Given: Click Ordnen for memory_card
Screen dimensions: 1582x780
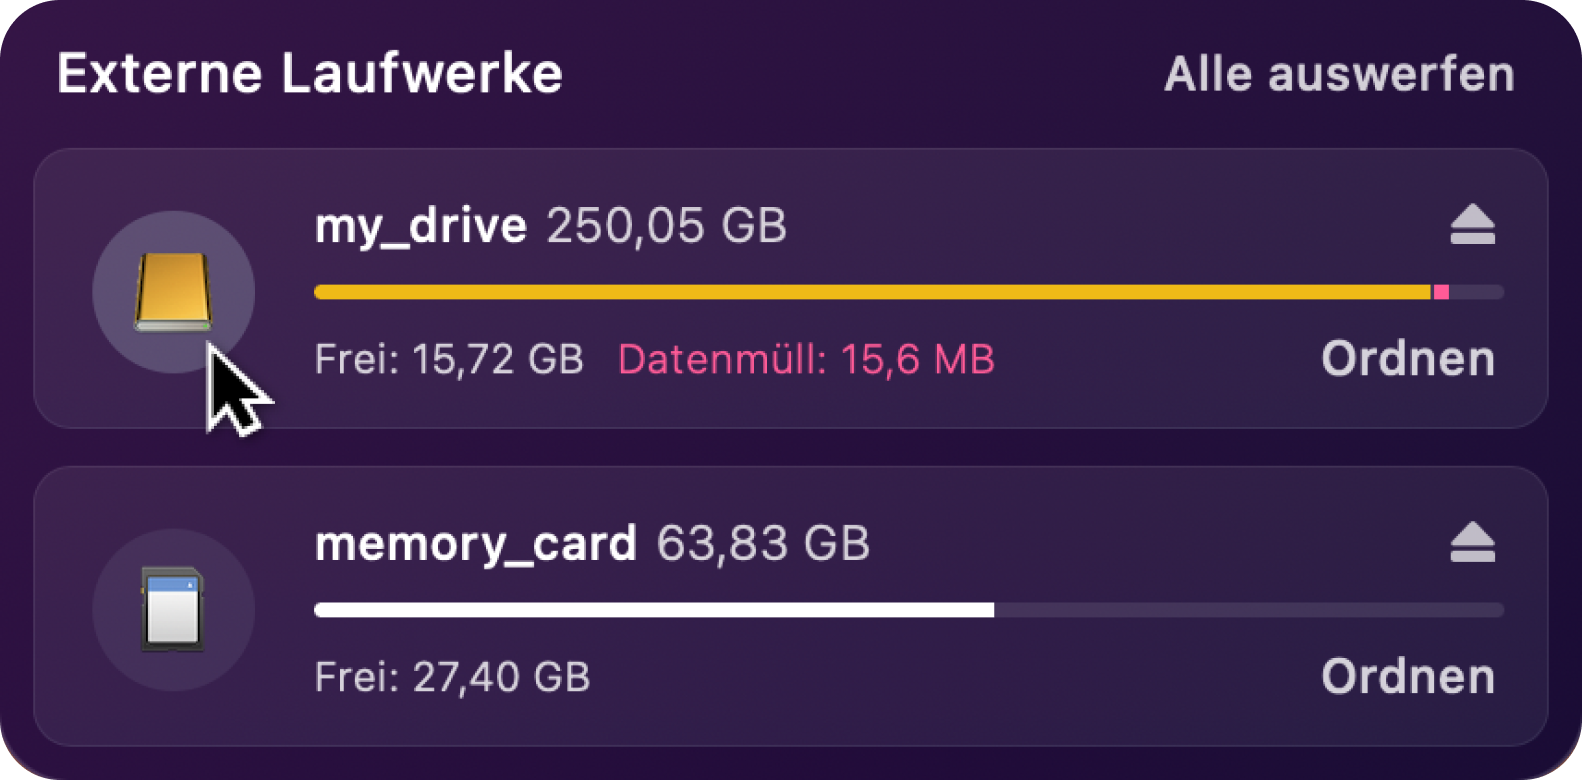Looking at the screenshot, I should tap(1408, 676).
